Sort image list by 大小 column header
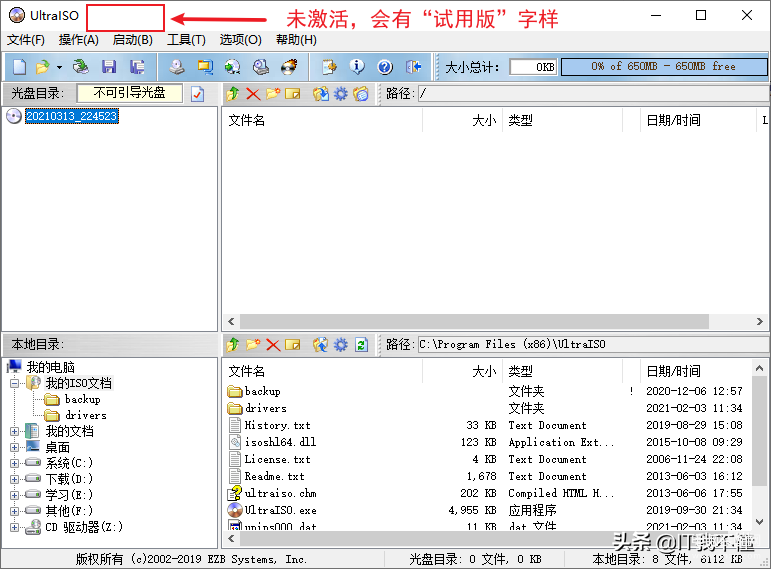This screenshot has width=771, height=569. (462, 120)
